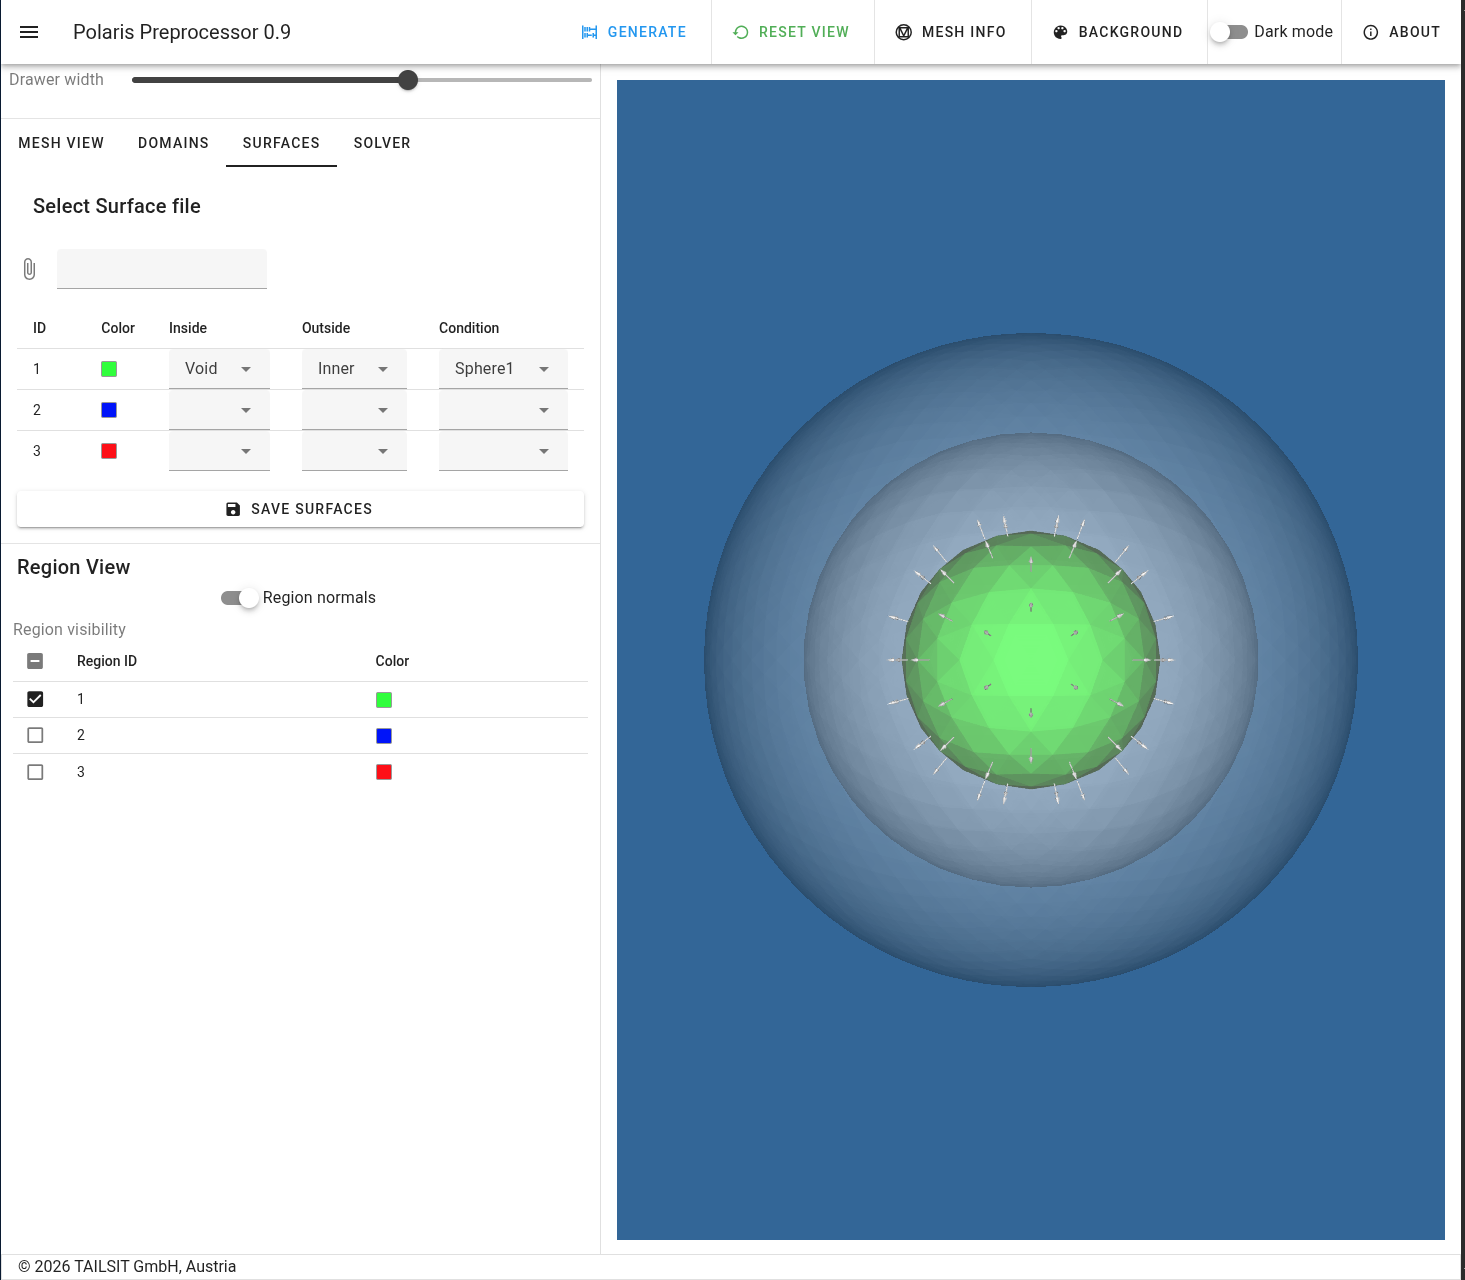The image size is (1465, 1280).
Task: Expand the Outside dropdown for surface 2
Action: point(354,410)
